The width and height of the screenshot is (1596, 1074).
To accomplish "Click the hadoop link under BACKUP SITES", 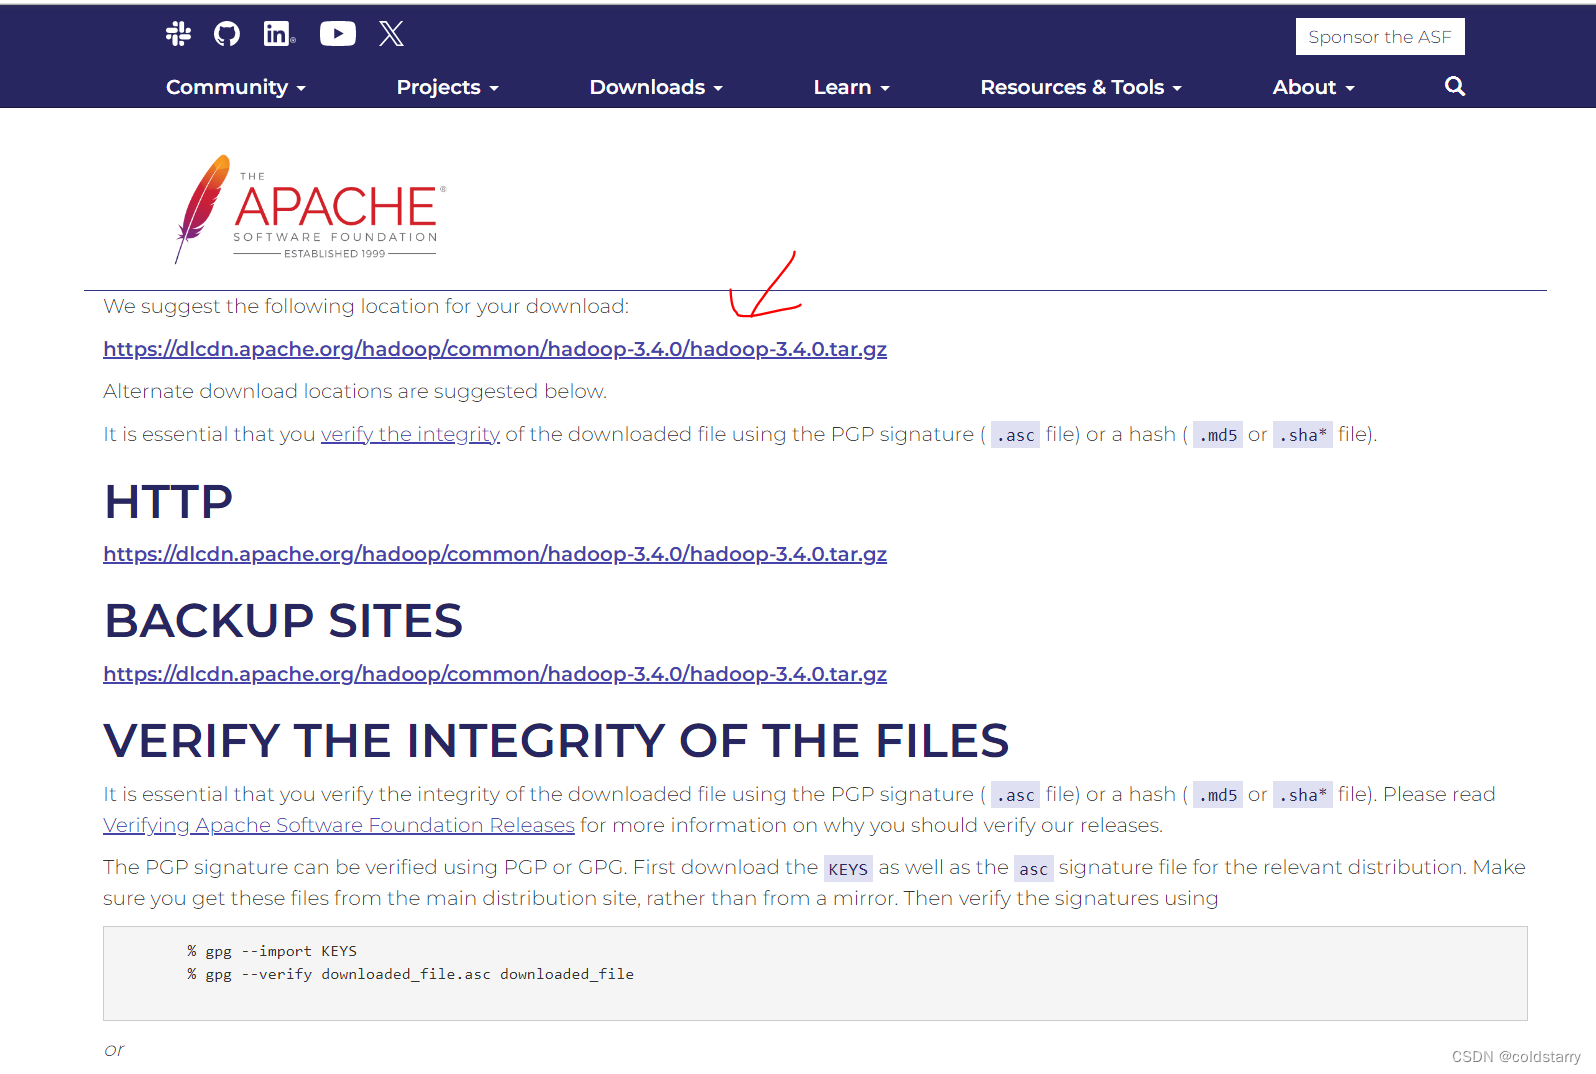I will pos(495,674).
